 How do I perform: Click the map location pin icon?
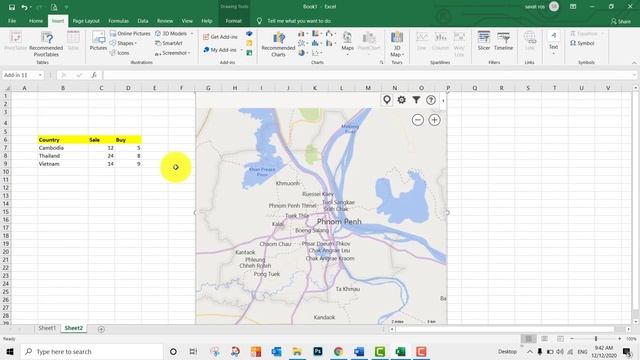point(387,100)
